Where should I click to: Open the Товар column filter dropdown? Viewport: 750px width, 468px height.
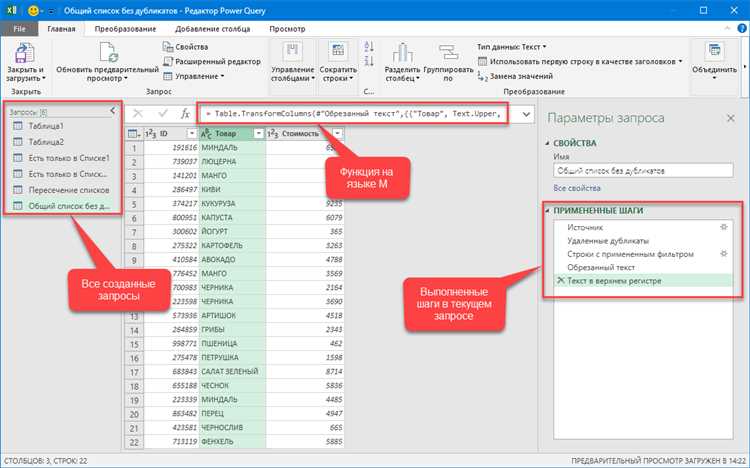258,134
